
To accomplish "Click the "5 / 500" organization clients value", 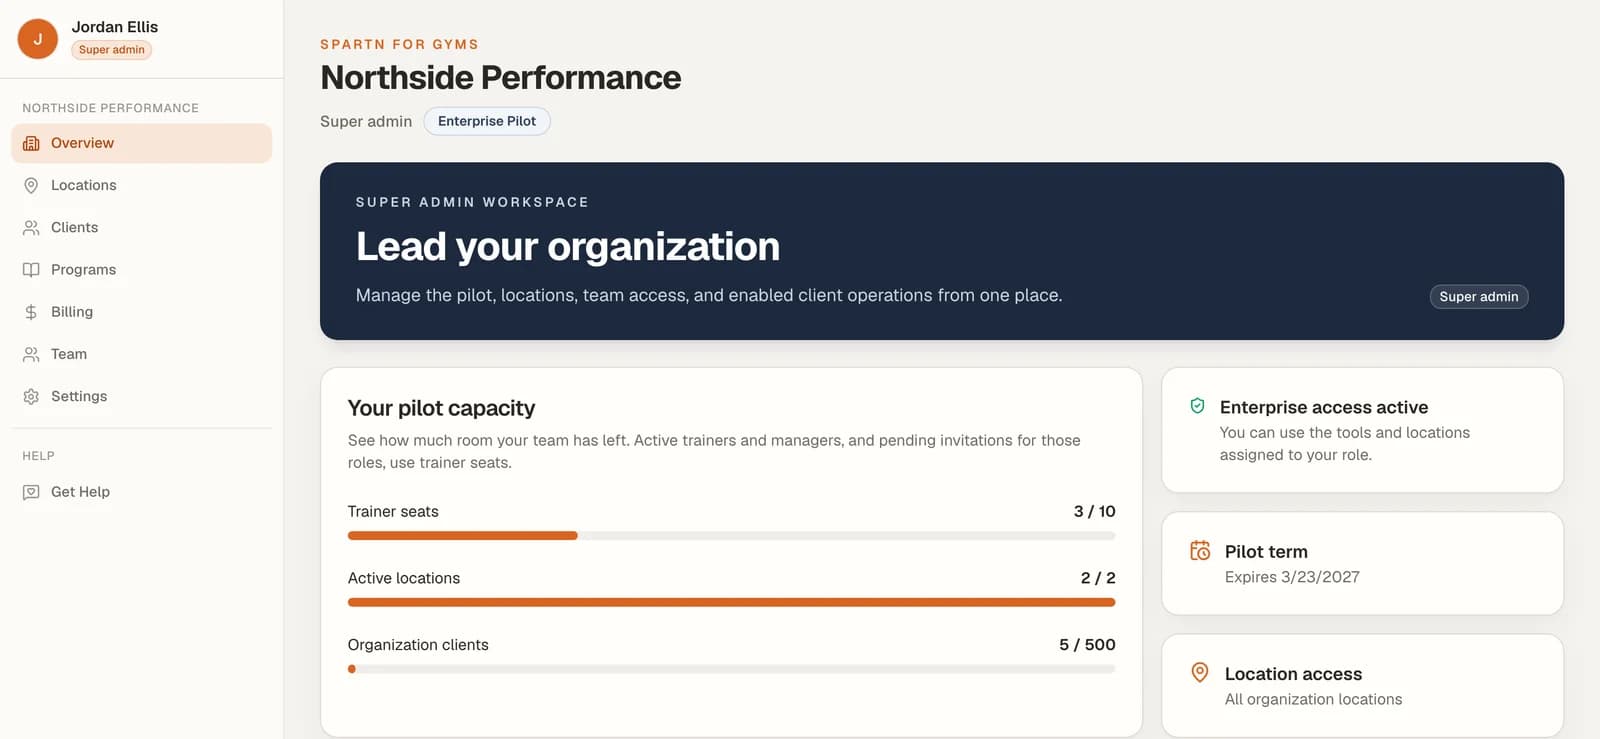I will point(1087,645).
